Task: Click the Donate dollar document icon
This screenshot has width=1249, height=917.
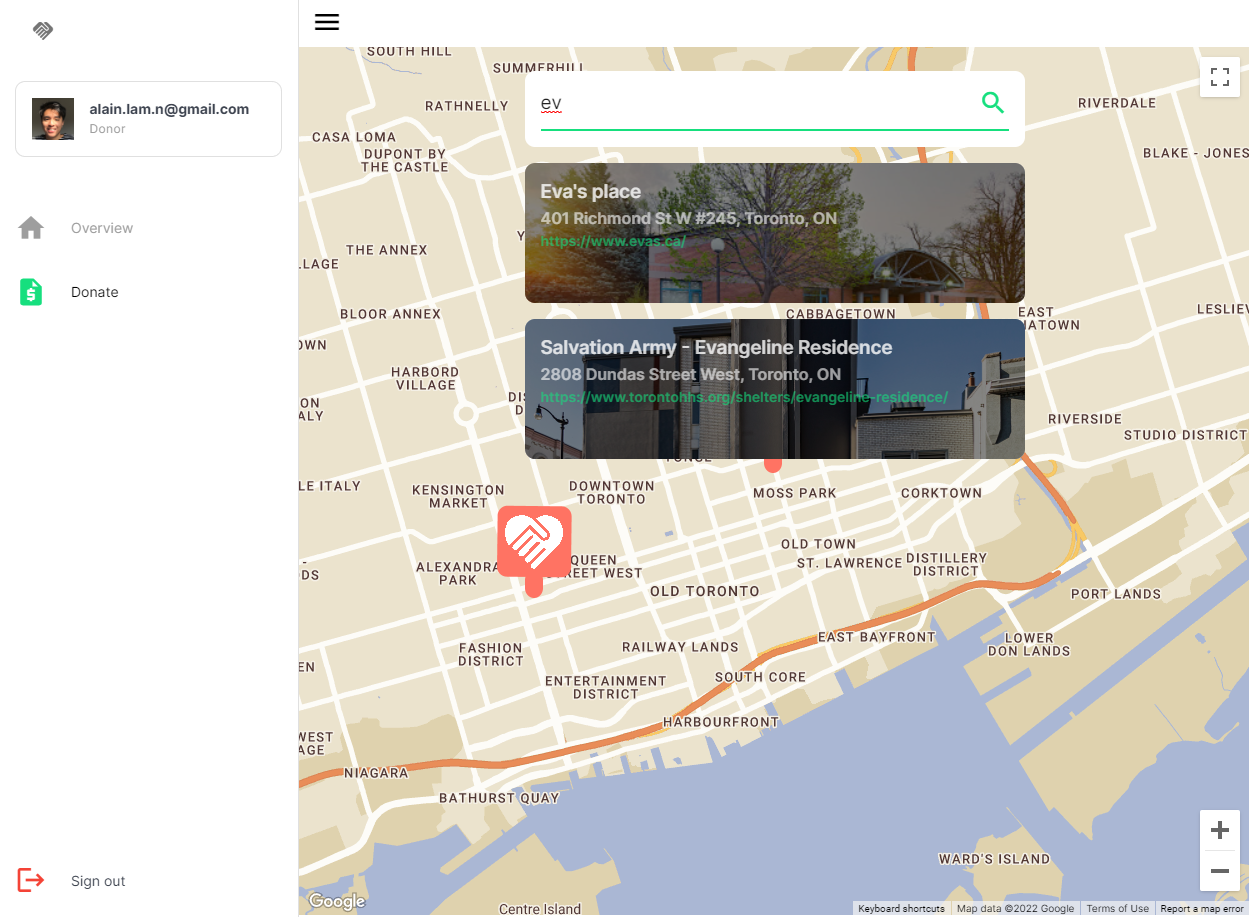Action: [x=31, y=292]
